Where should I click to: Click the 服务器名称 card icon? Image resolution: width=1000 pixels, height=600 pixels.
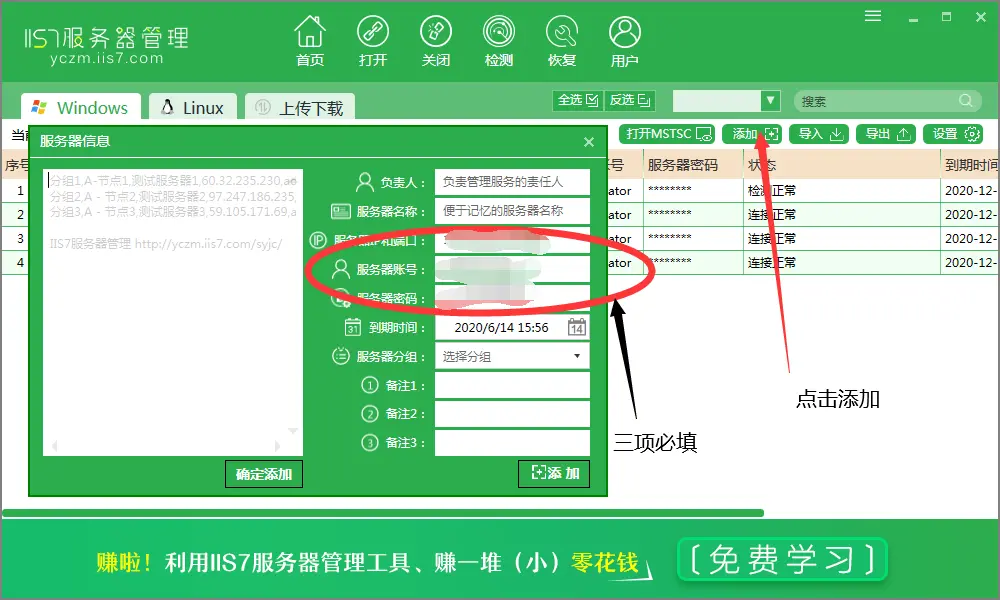pos(341,211)
